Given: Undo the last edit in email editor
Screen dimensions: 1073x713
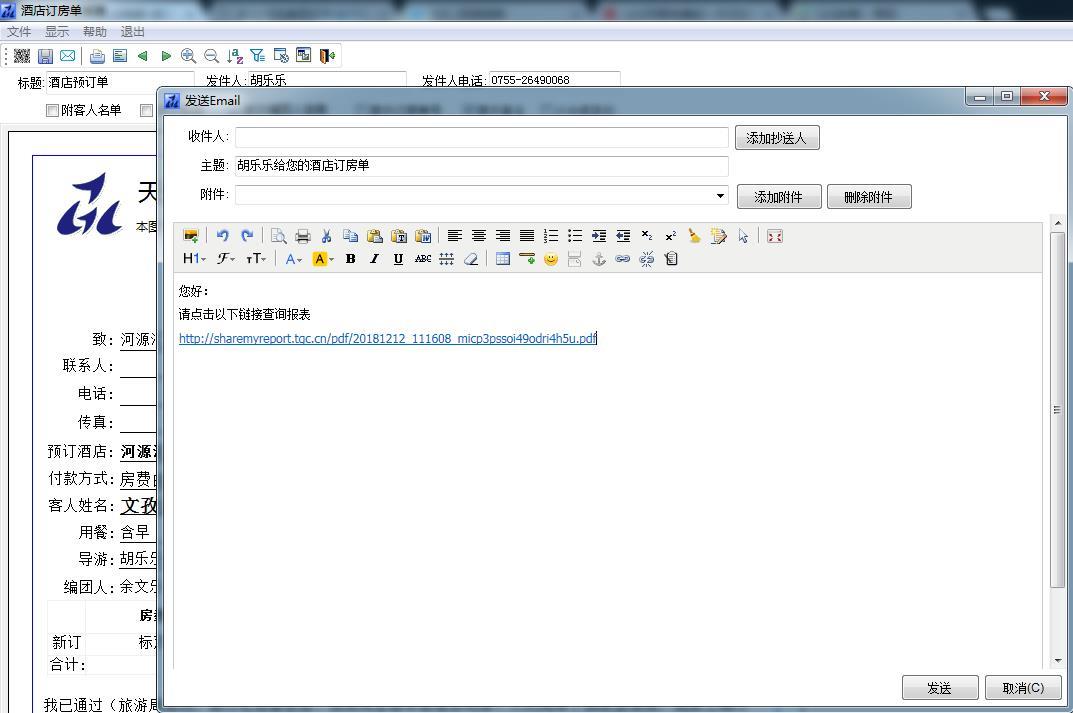Looking at the screenshot, I should [x=222, y=236].
